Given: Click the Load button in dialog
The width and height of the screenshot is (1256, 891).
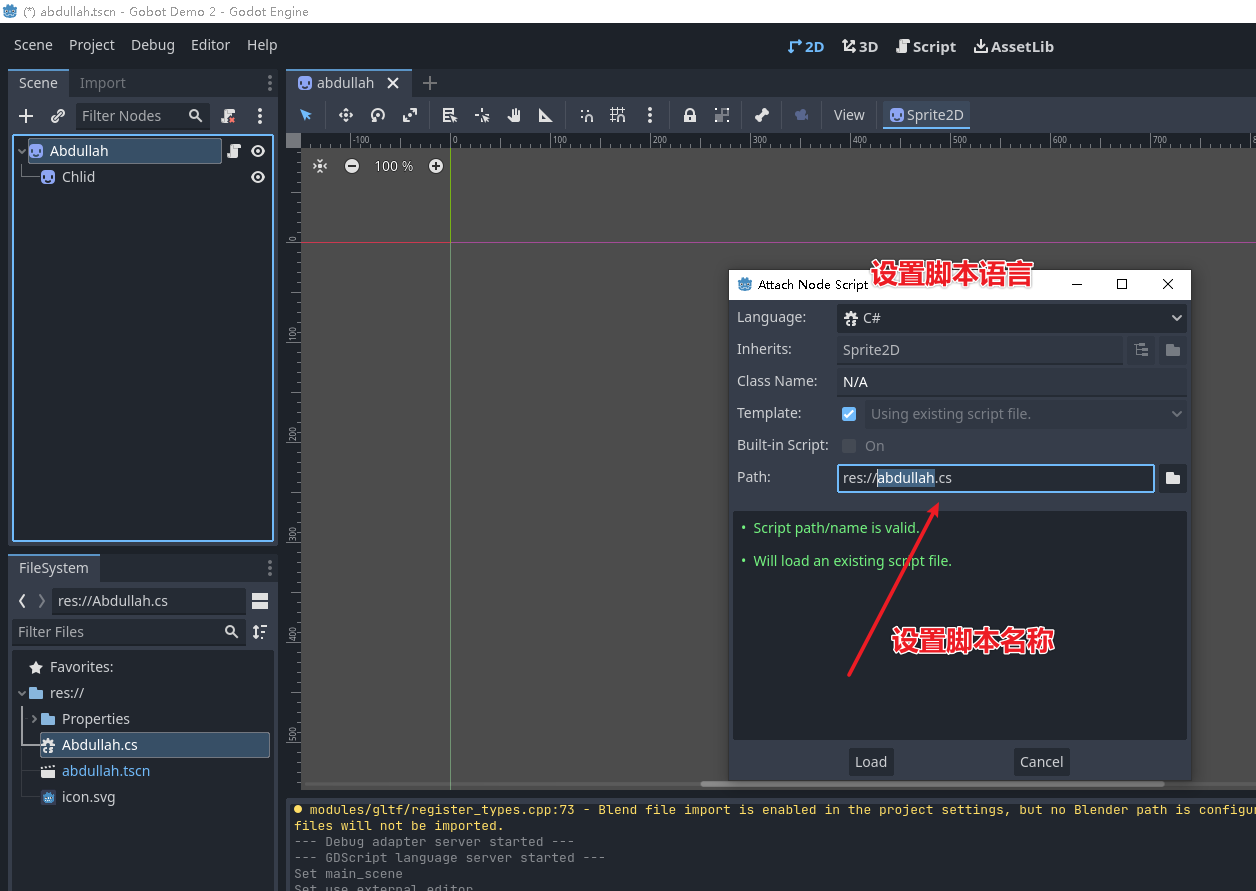Looking at the screenshot, I should tap(870, 762).
